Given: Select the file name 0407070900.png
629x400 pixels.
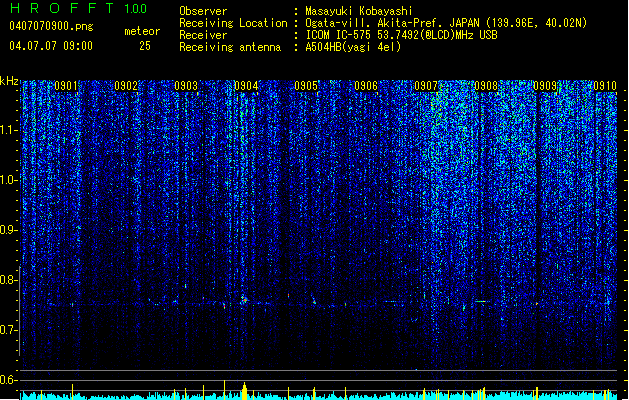Looking at the screenshot, I should tap(51, 26).
